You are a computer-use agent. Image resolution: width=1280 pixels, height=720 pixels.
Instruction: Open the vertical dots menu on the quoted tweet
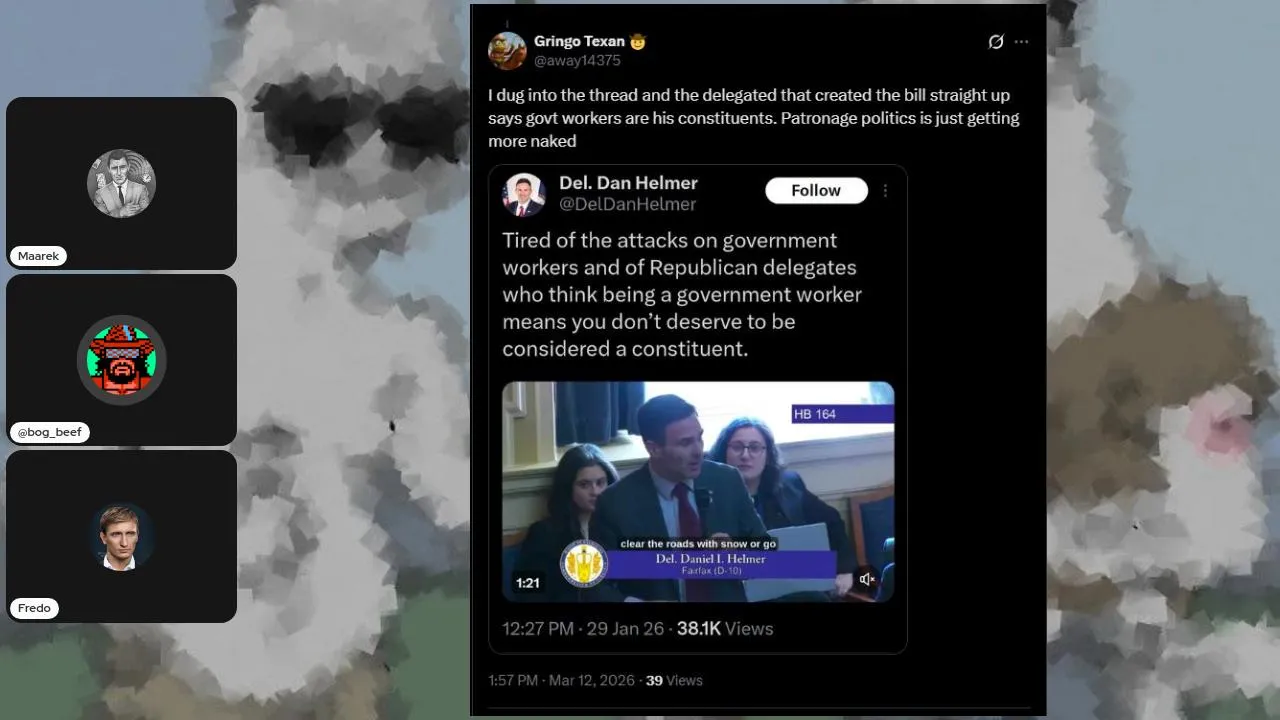[885, 191]
